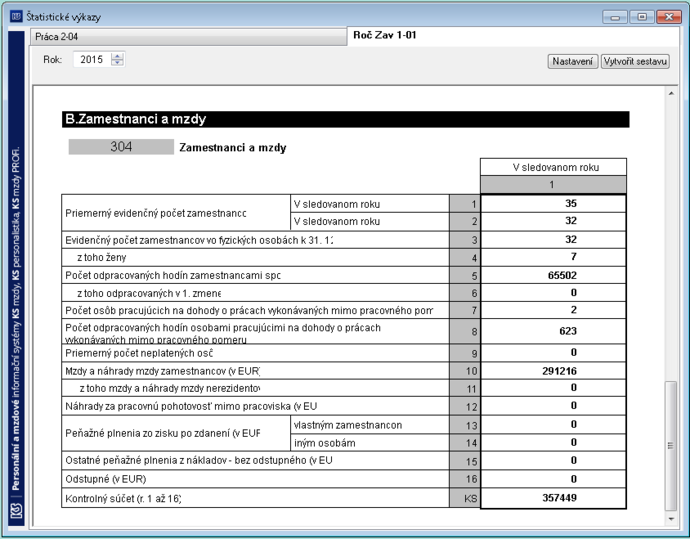Click the scrollbar up arrow
Image resolution: width=690 pixels, height=539 pixels.
point(671,93)
